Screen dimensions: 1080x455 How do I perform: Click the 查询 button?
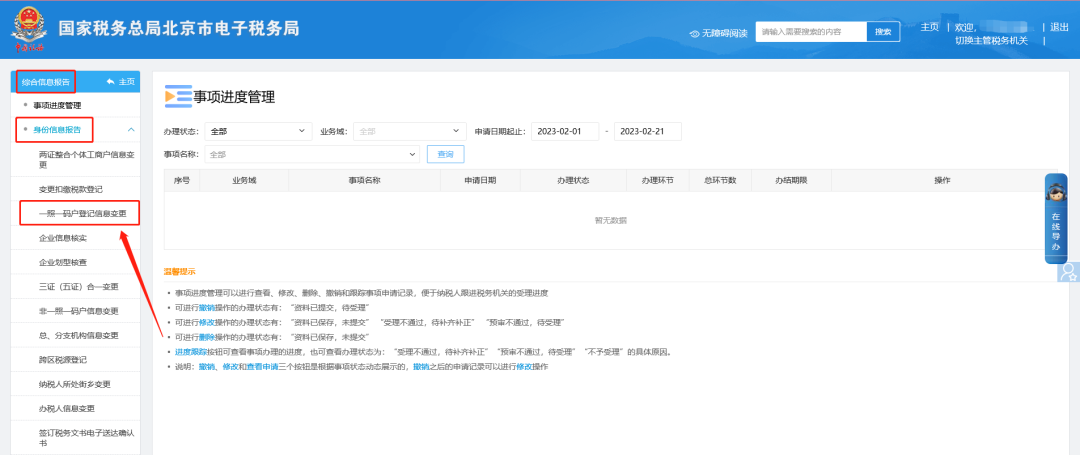[446, 154]
